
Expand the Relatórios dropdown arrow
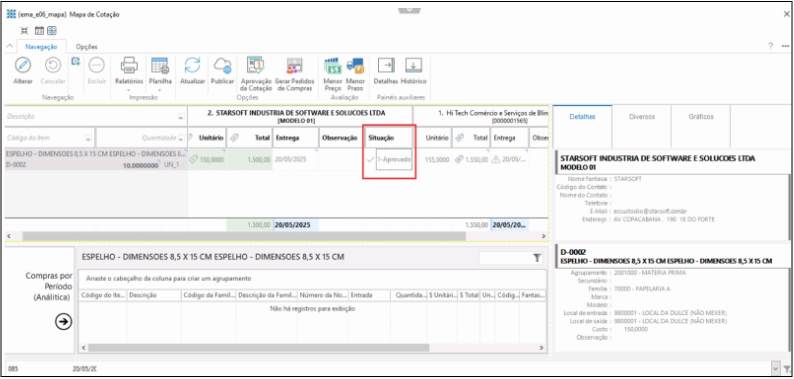[129, 91]
